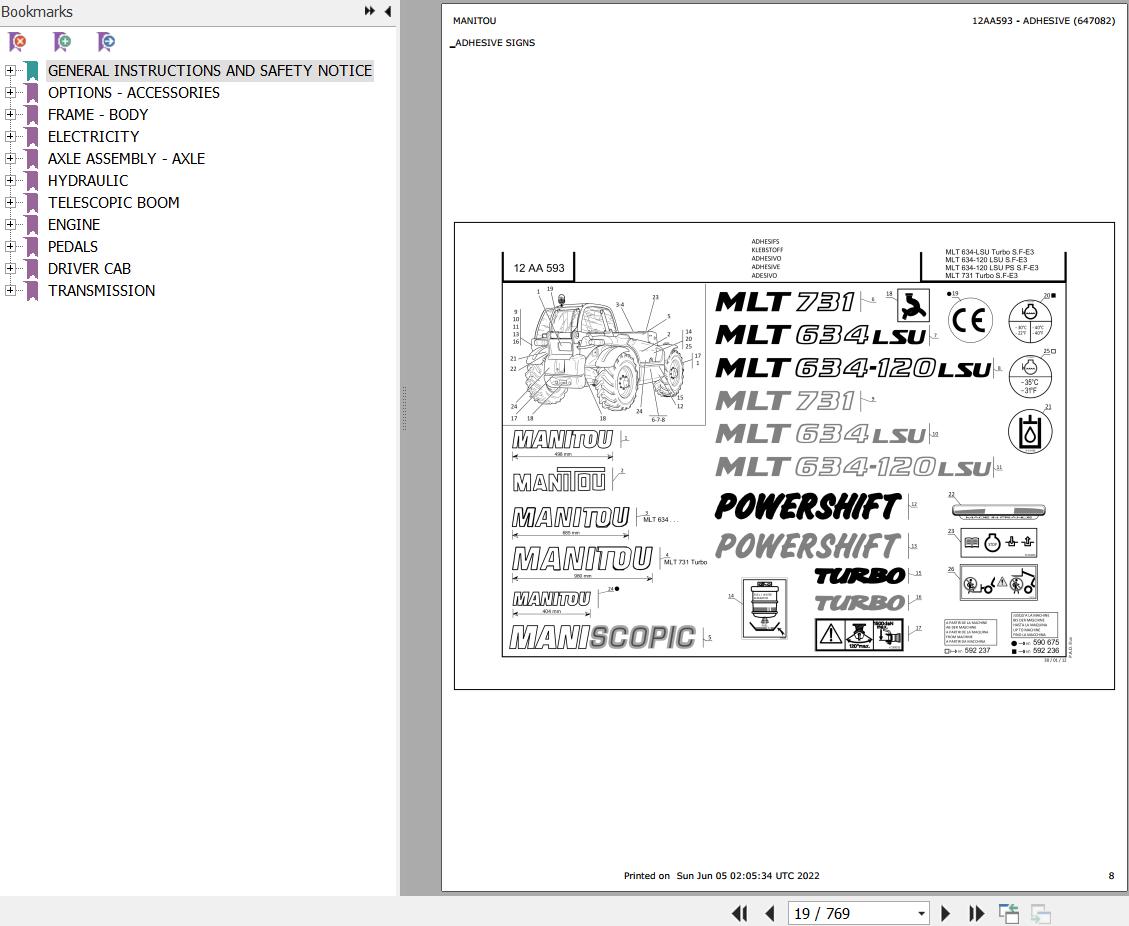Click the Bookmarks panel title

pos(37,12)
